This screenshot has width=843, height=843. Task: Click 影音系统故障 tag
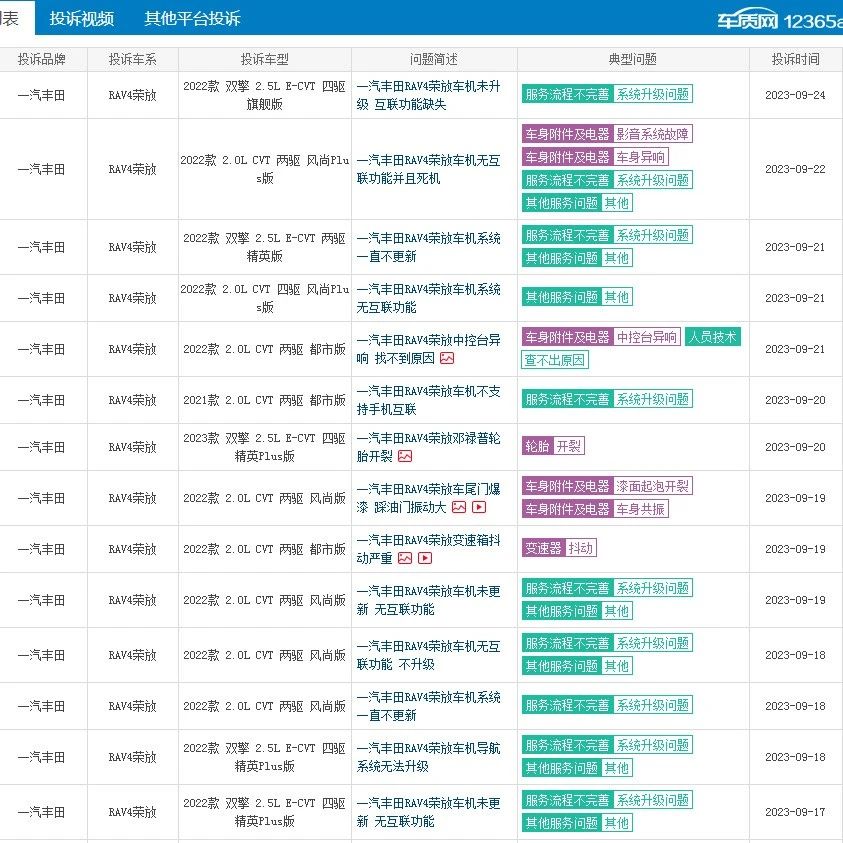click(x=652, y=134)
